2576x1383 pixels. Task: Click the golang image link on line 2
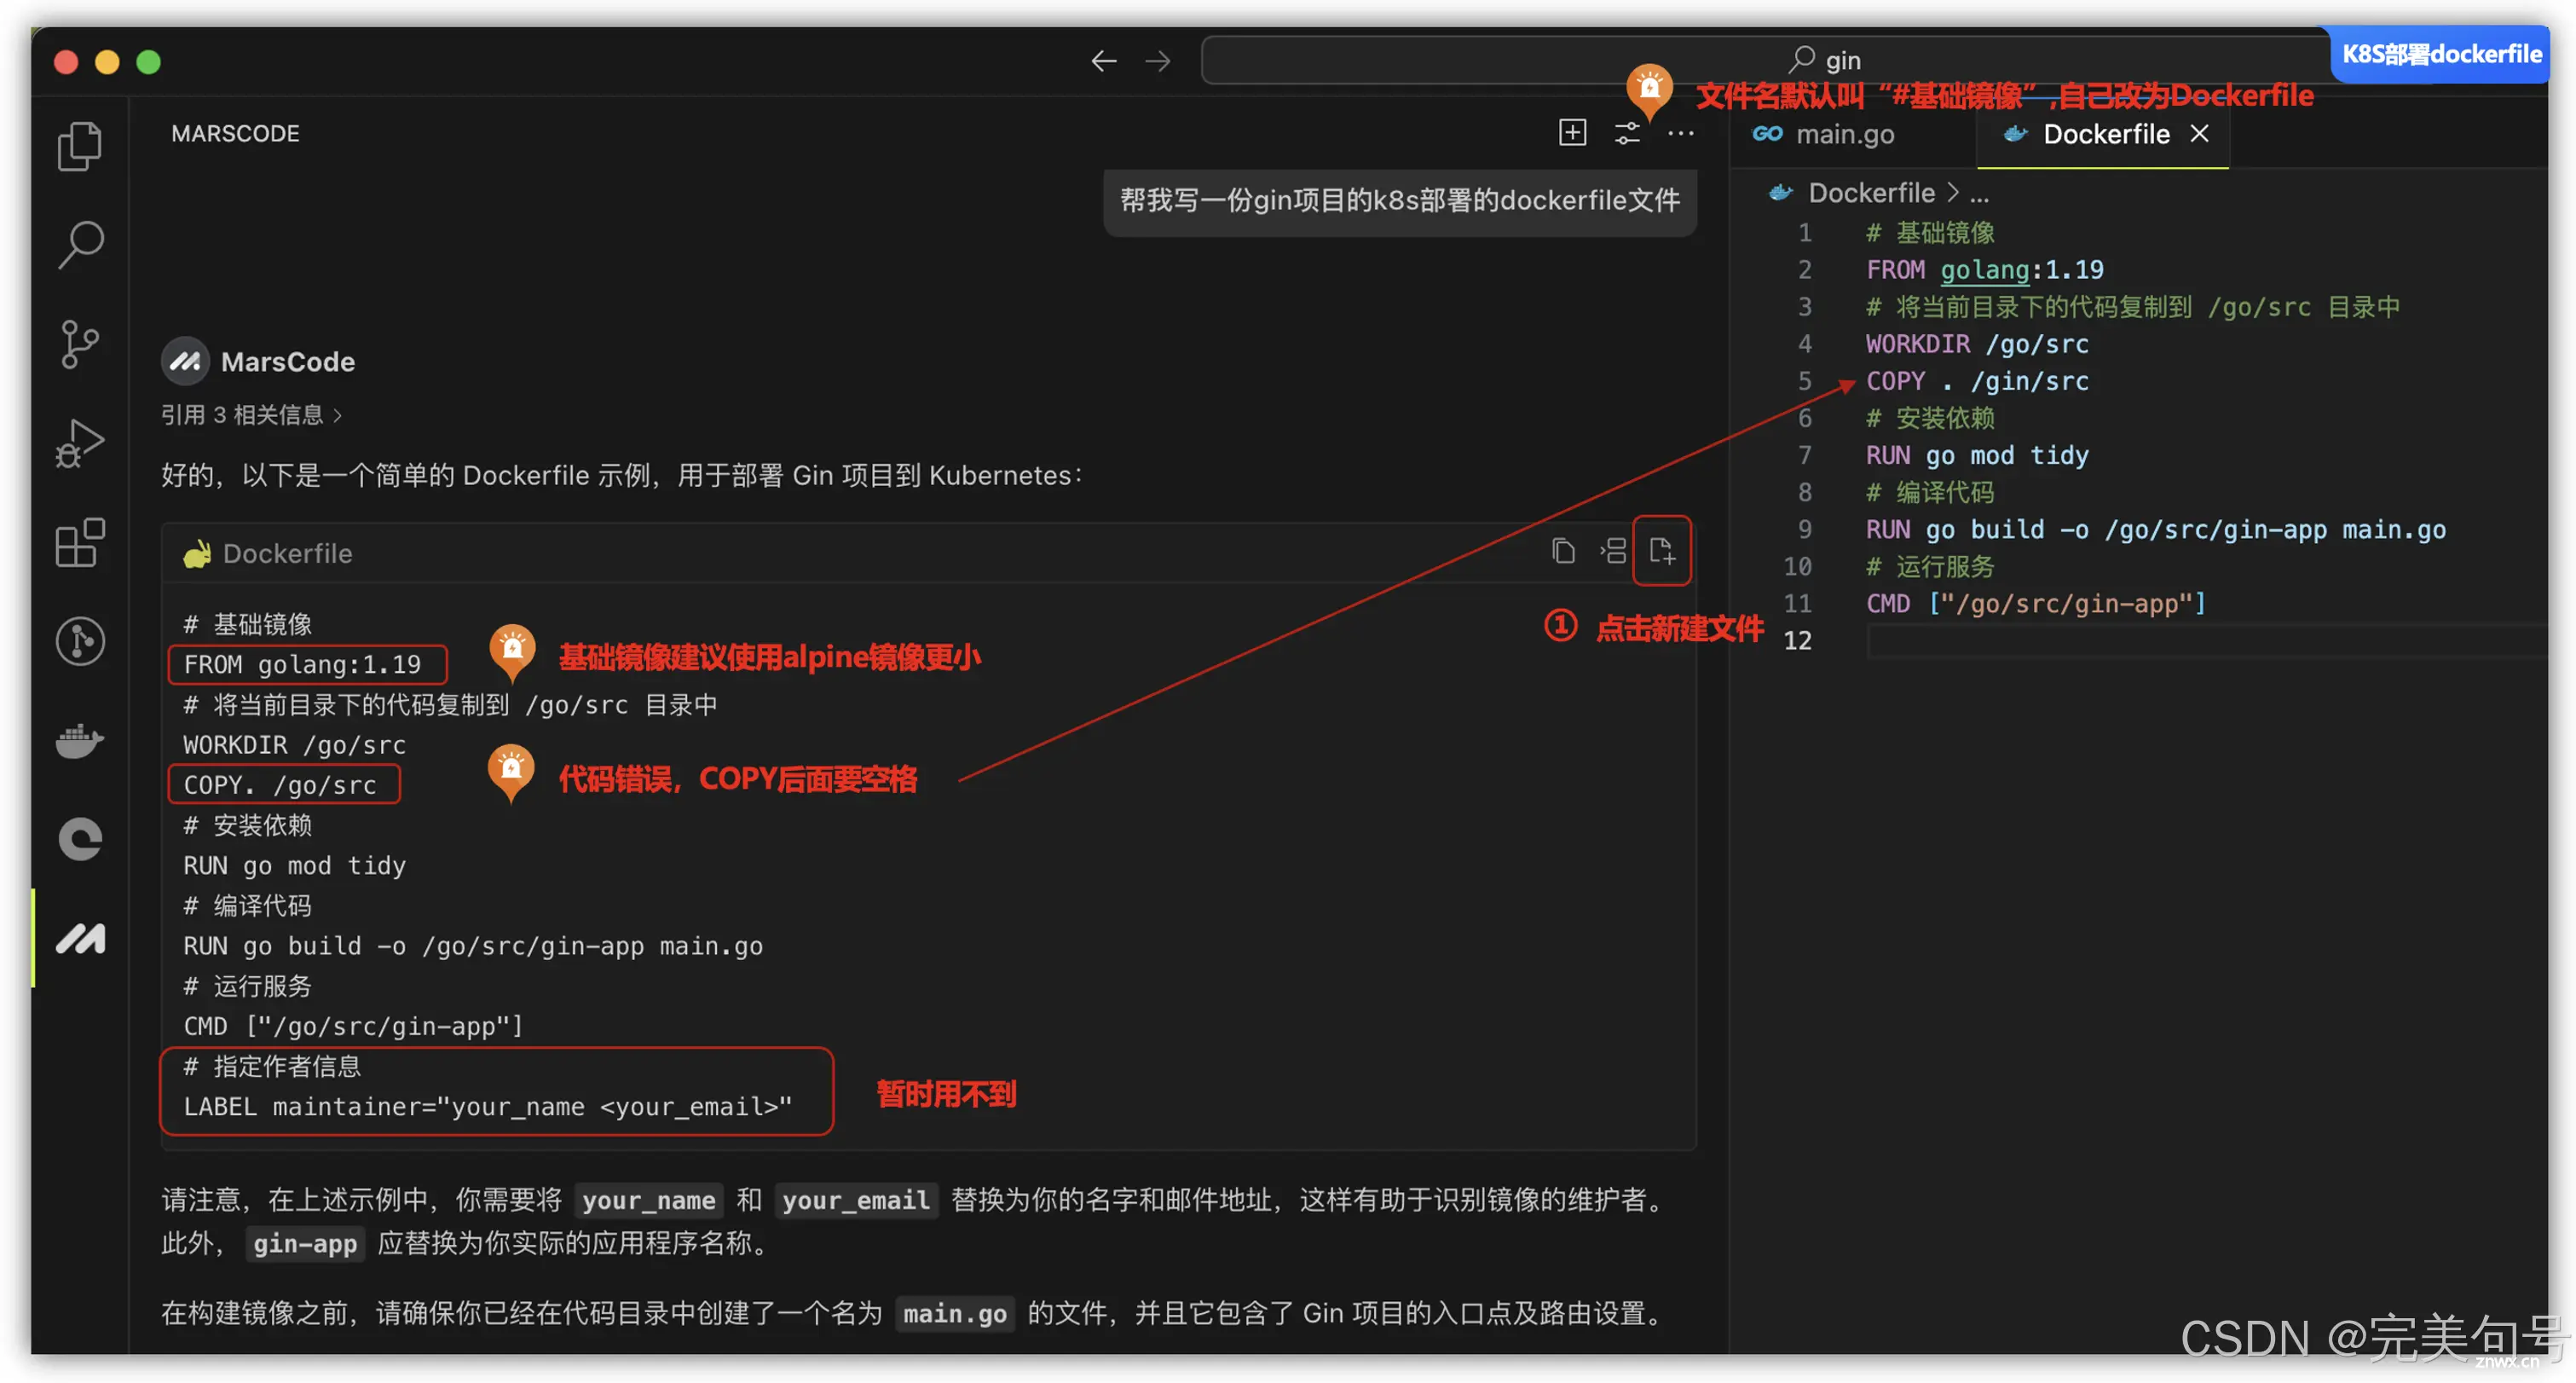[1984, 270]
